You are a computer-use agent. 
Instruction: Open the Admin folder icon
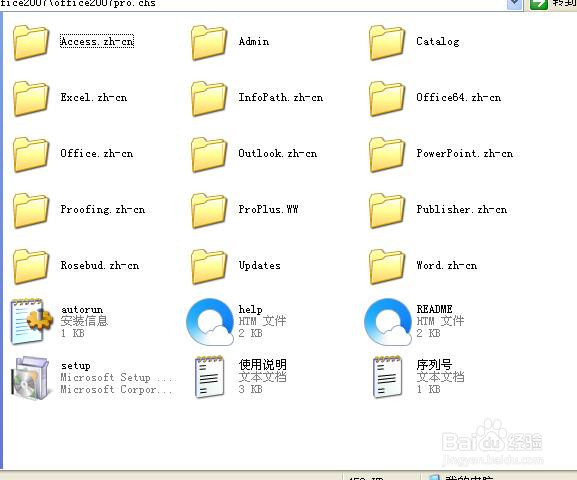209,43
